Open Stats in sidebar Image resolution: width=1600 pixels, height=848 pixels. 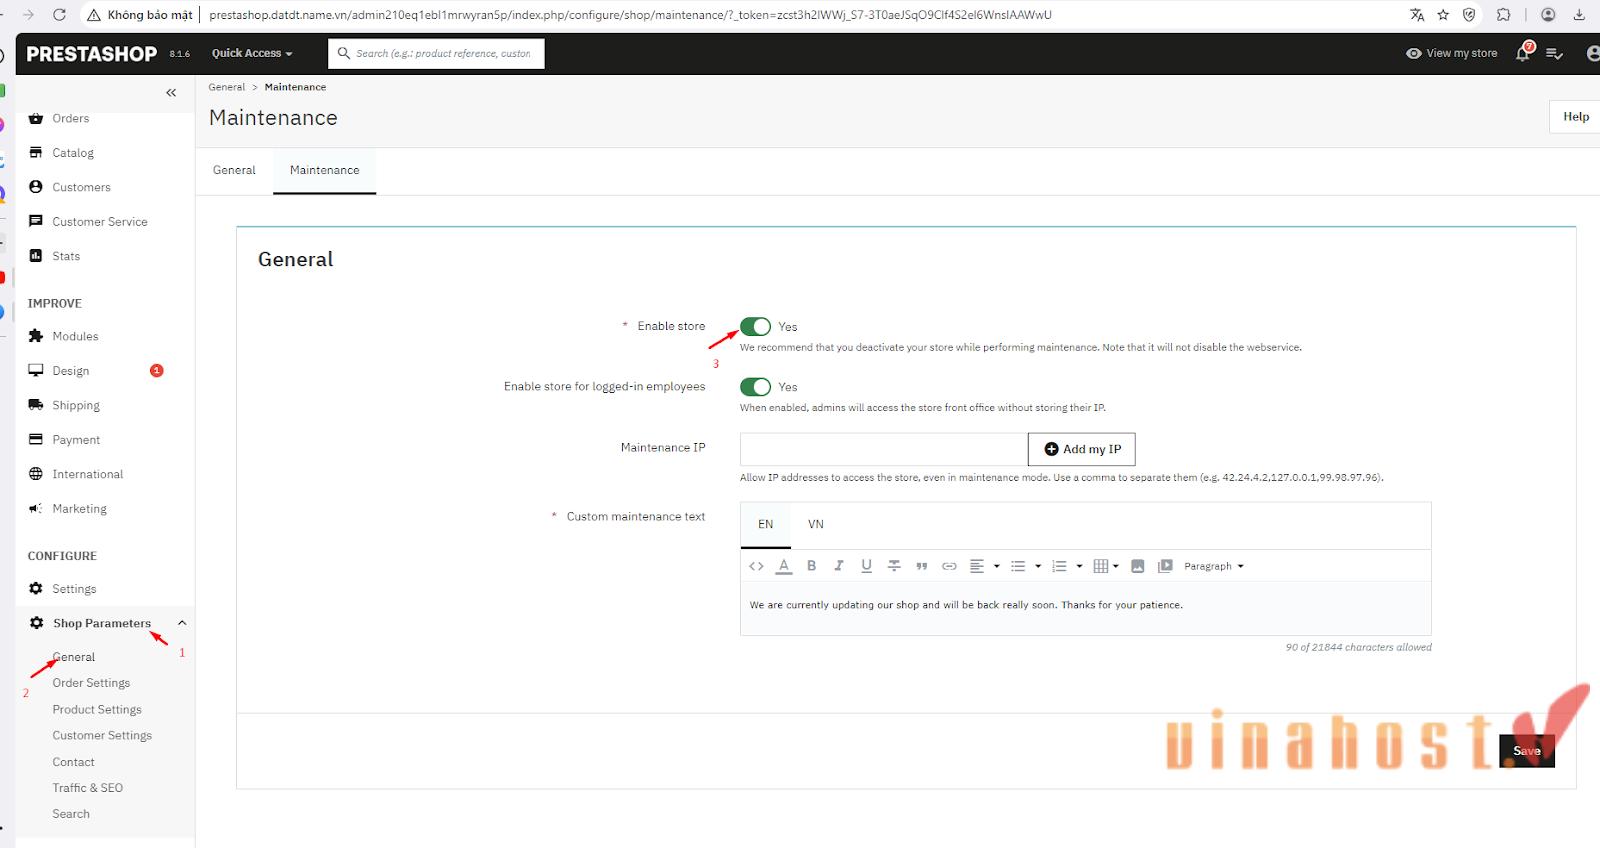point(66,256)
